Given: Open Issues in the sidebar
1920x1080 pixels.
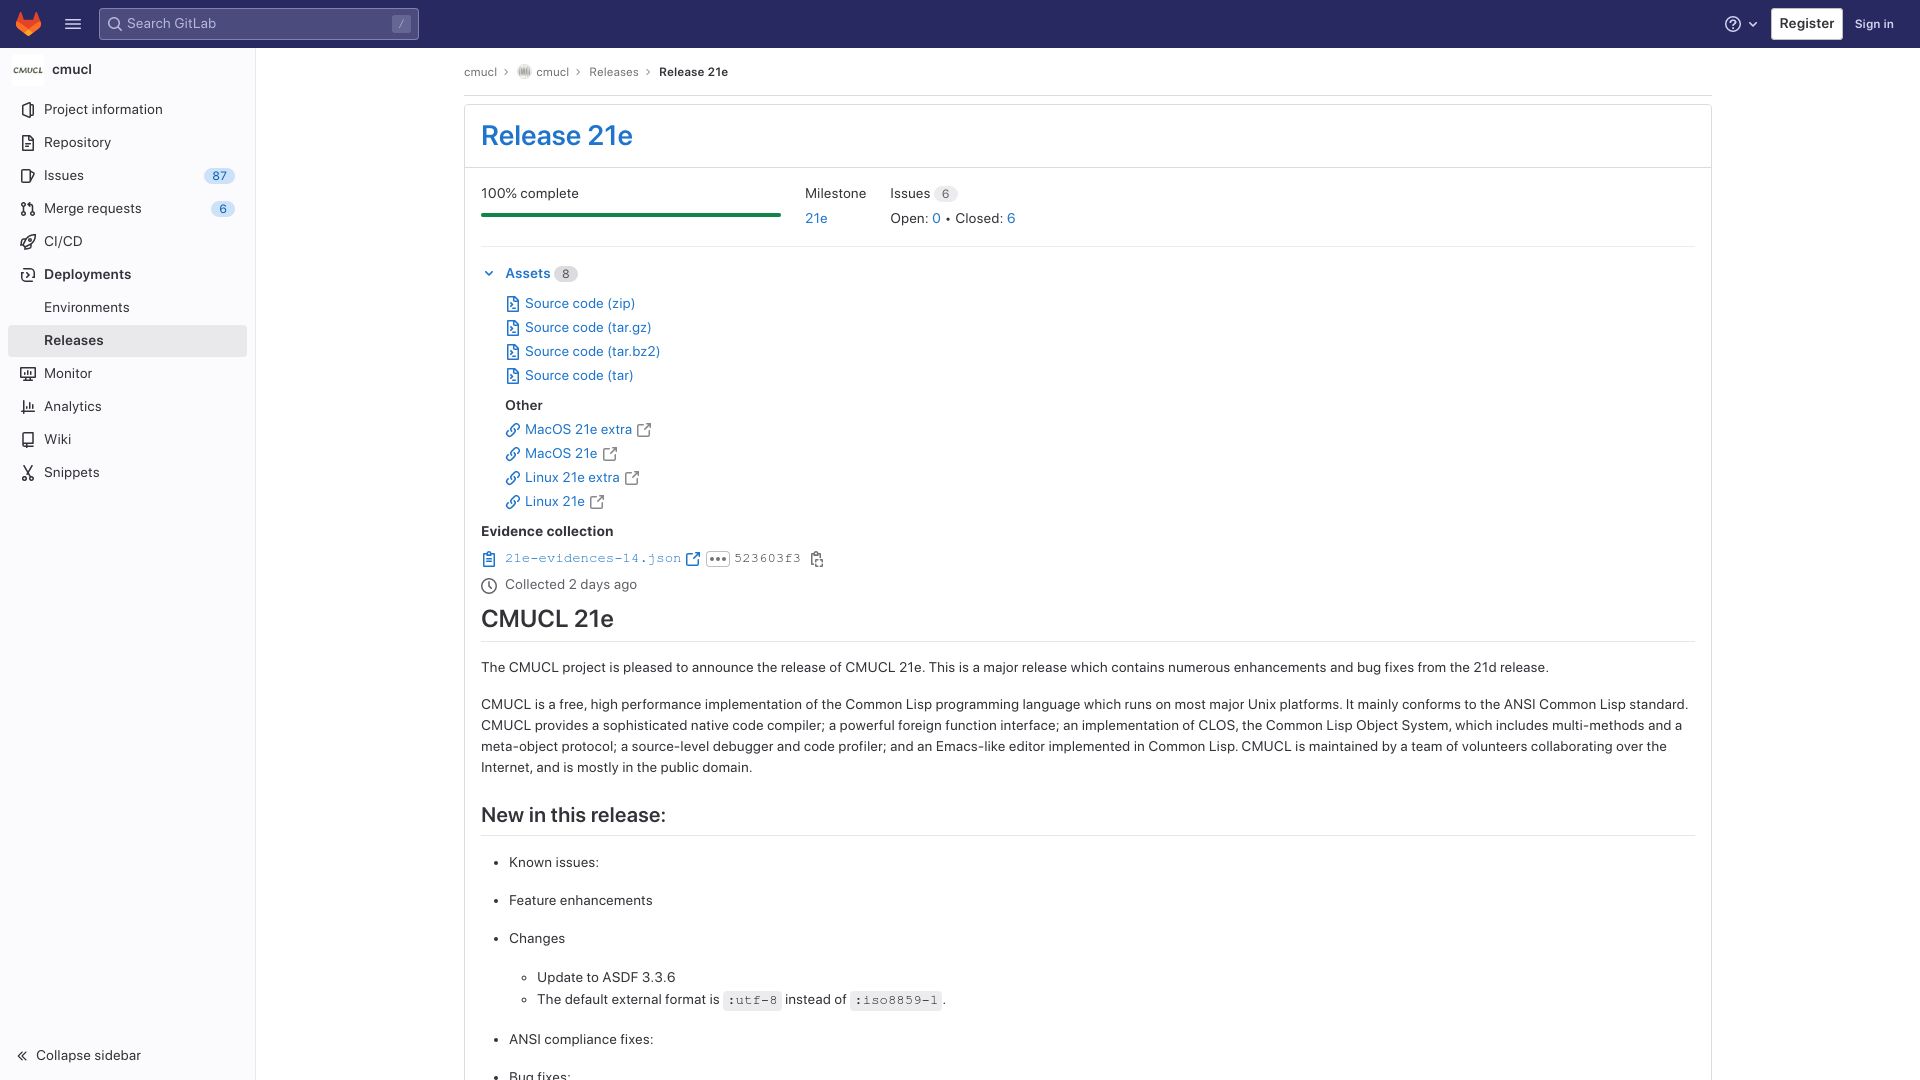Looking at the screenshot, I should (127, 176).
